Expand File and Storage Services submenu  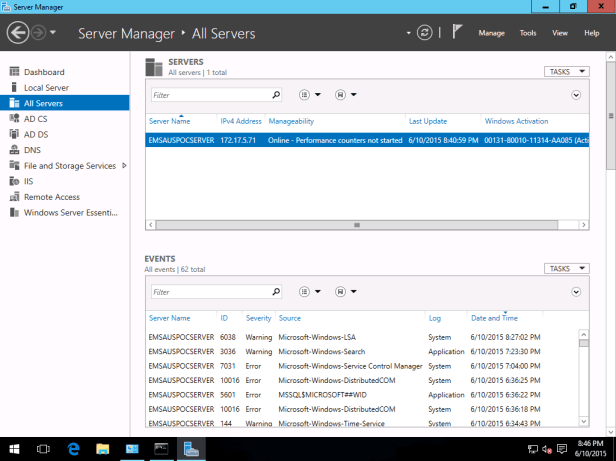124,165
